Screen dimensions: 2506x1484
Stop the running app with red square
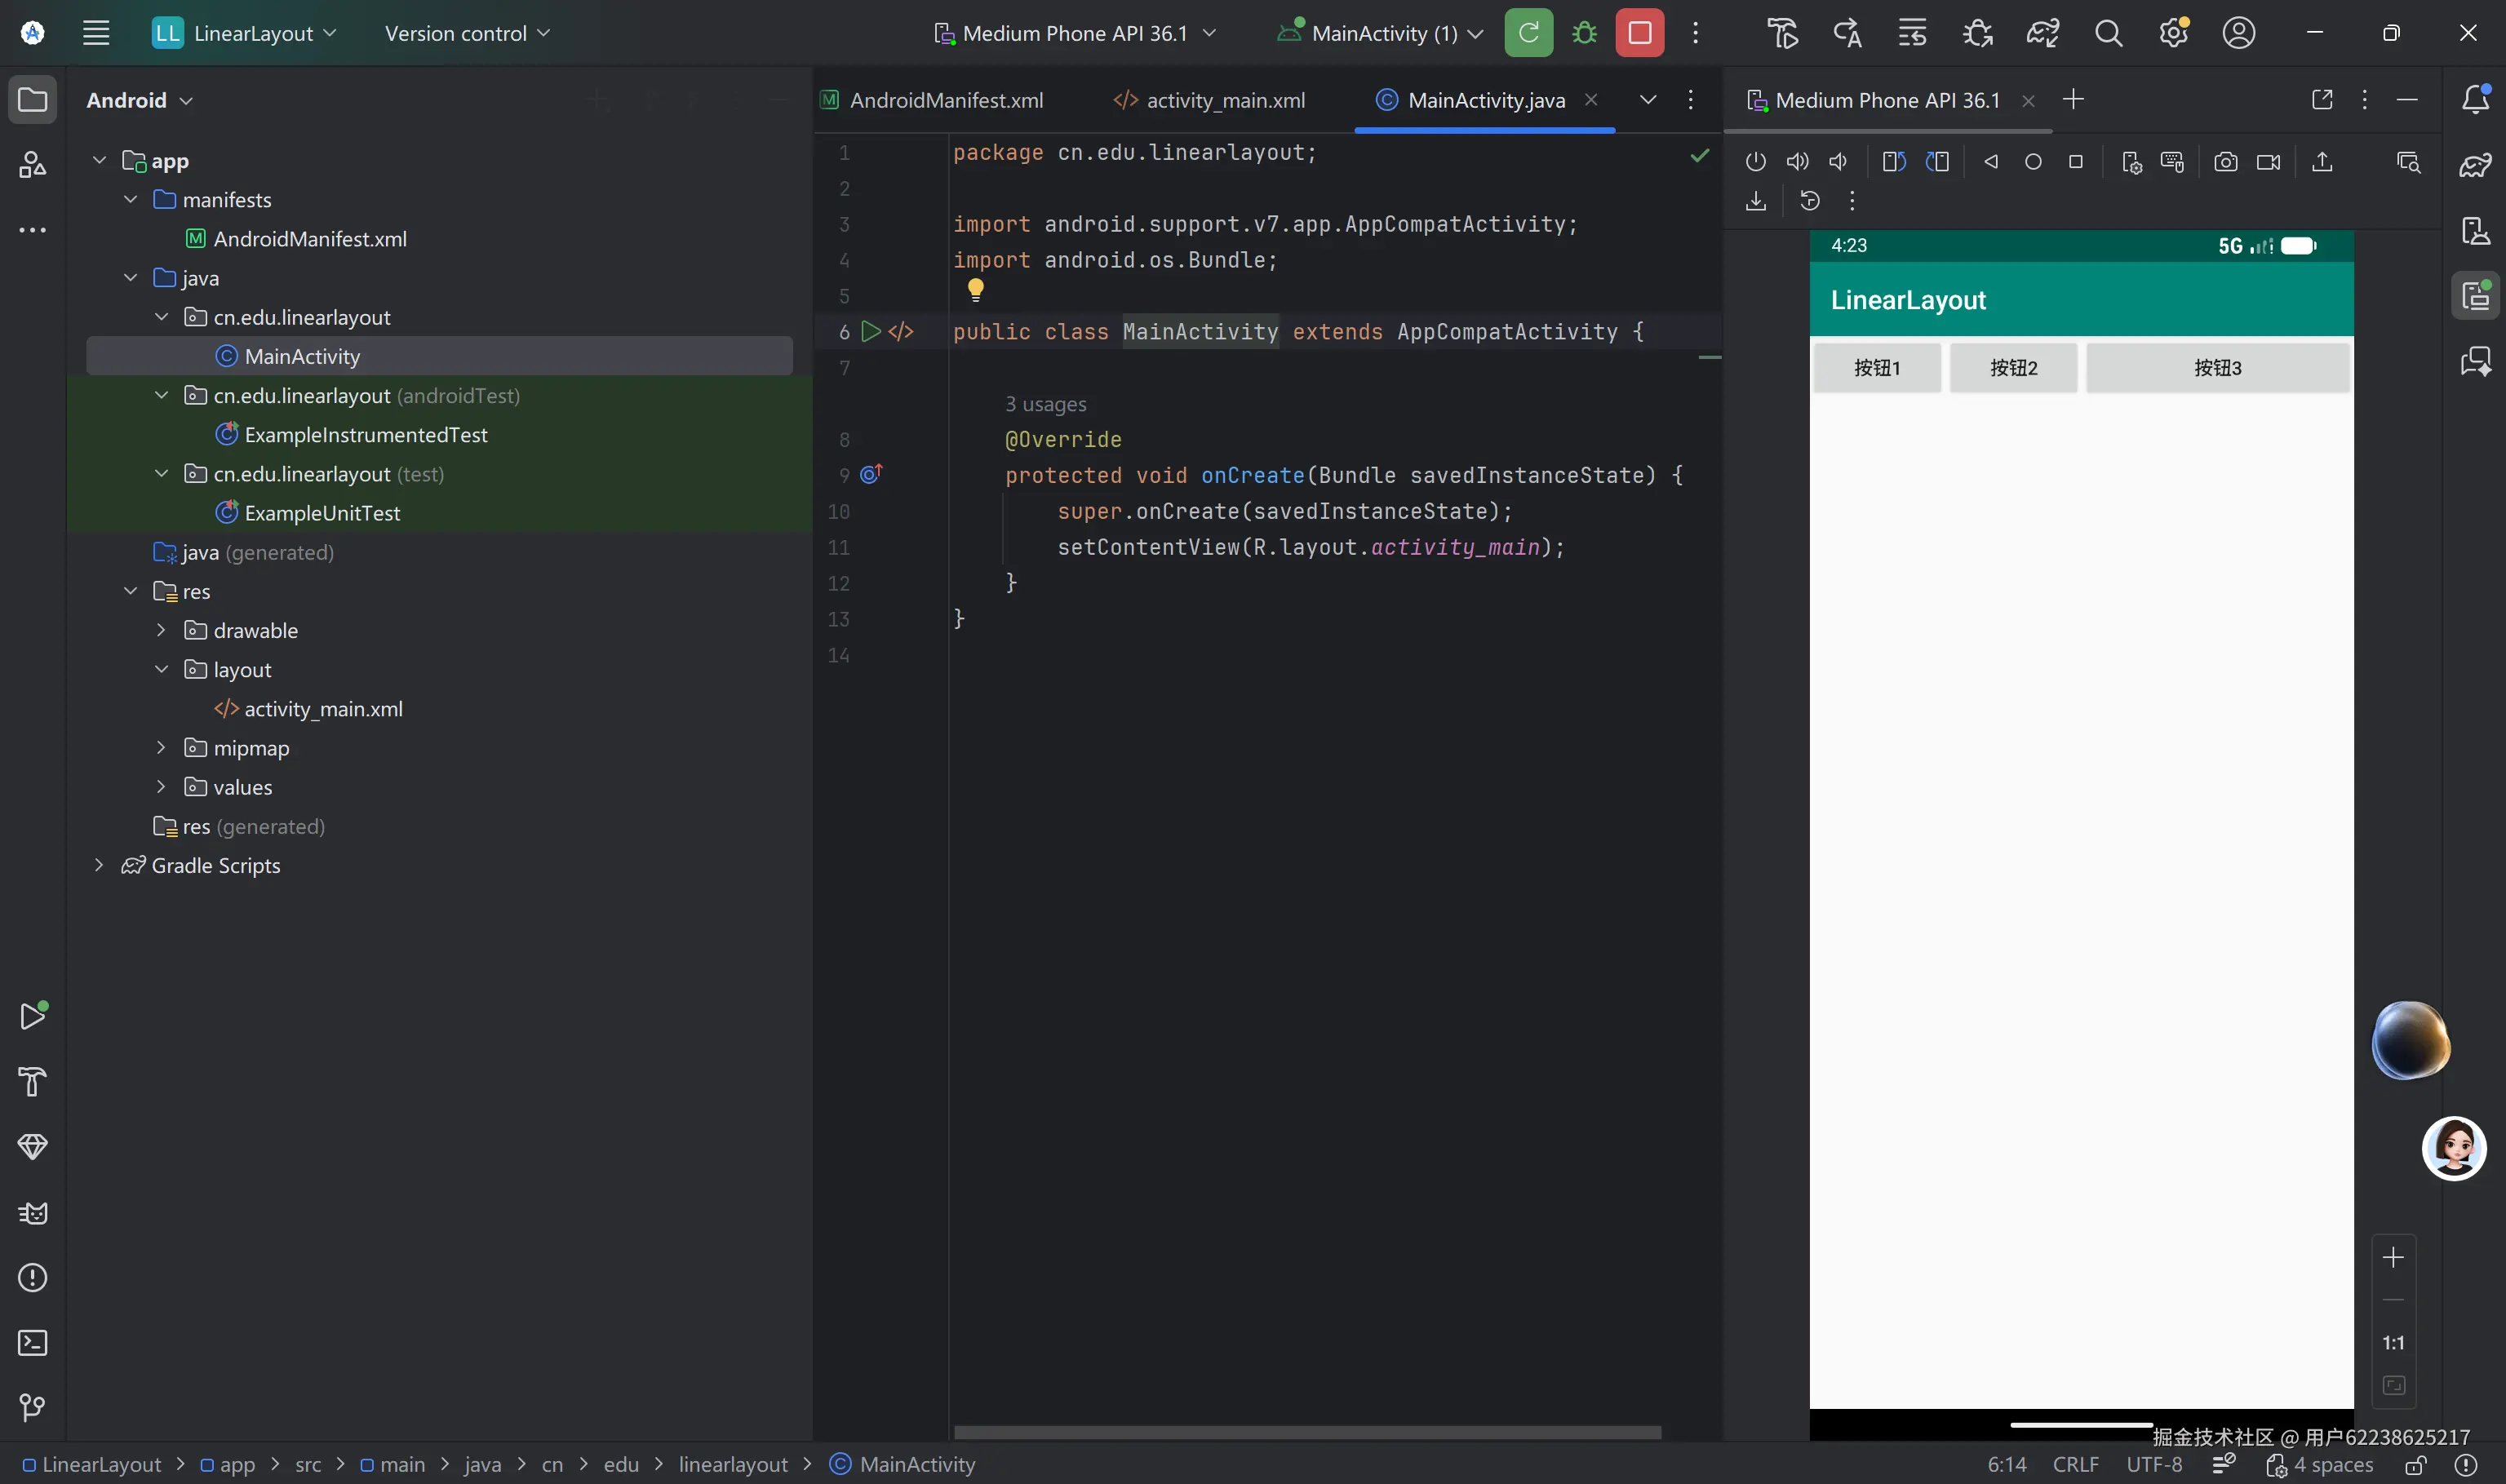click(1639, 33)
